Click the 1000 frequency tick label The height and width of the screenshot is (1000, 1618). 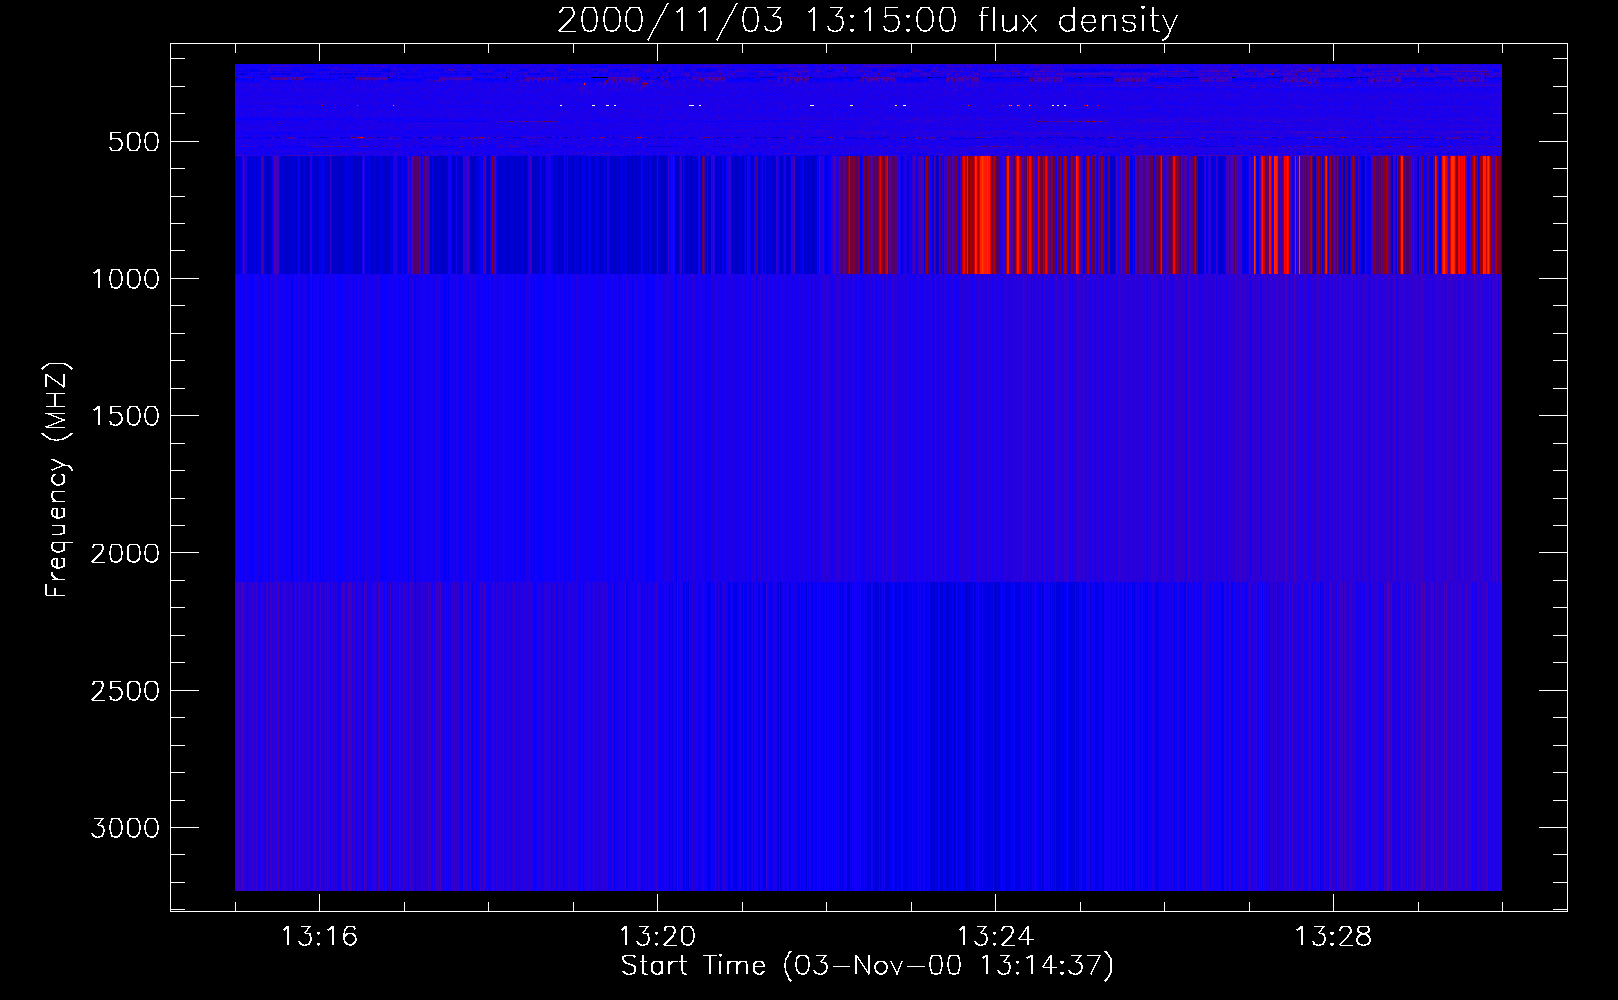[x=125, y=279]
